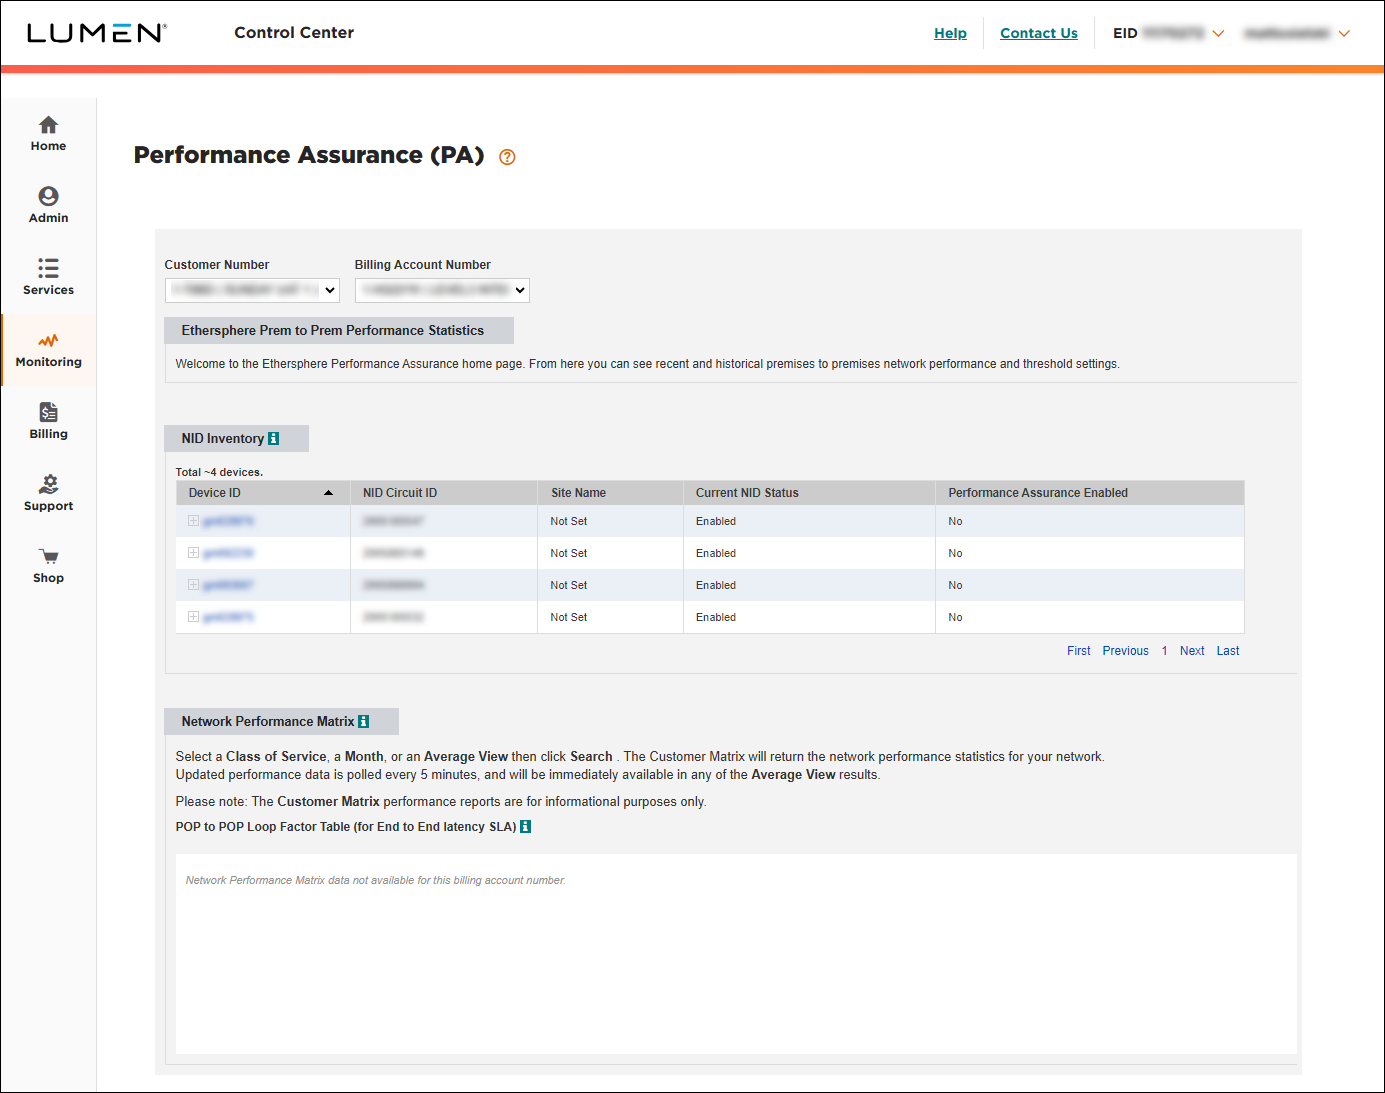
Task: Open the user account dropdown chevron
Action: (x=1344, y=33)
